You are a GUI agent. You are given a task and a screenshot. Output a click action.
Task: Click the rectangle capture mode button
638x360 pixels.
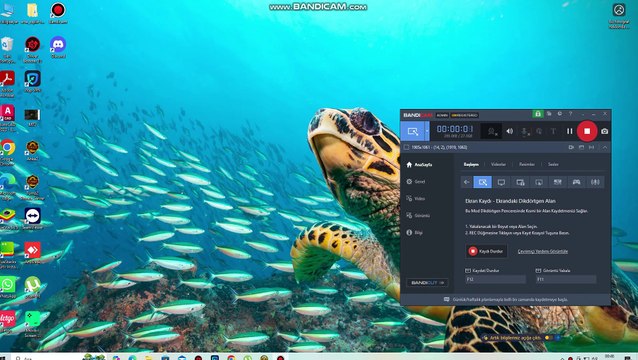point(413,131)
